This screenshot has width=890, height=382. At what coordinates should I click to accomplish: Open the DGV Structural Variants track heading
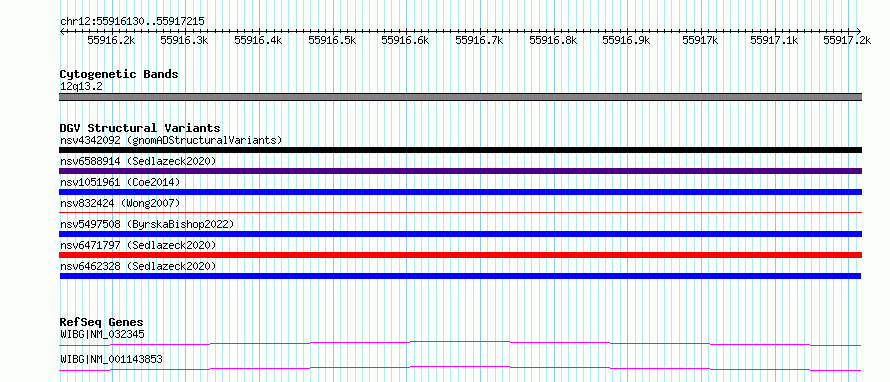(x=140, y=128)
